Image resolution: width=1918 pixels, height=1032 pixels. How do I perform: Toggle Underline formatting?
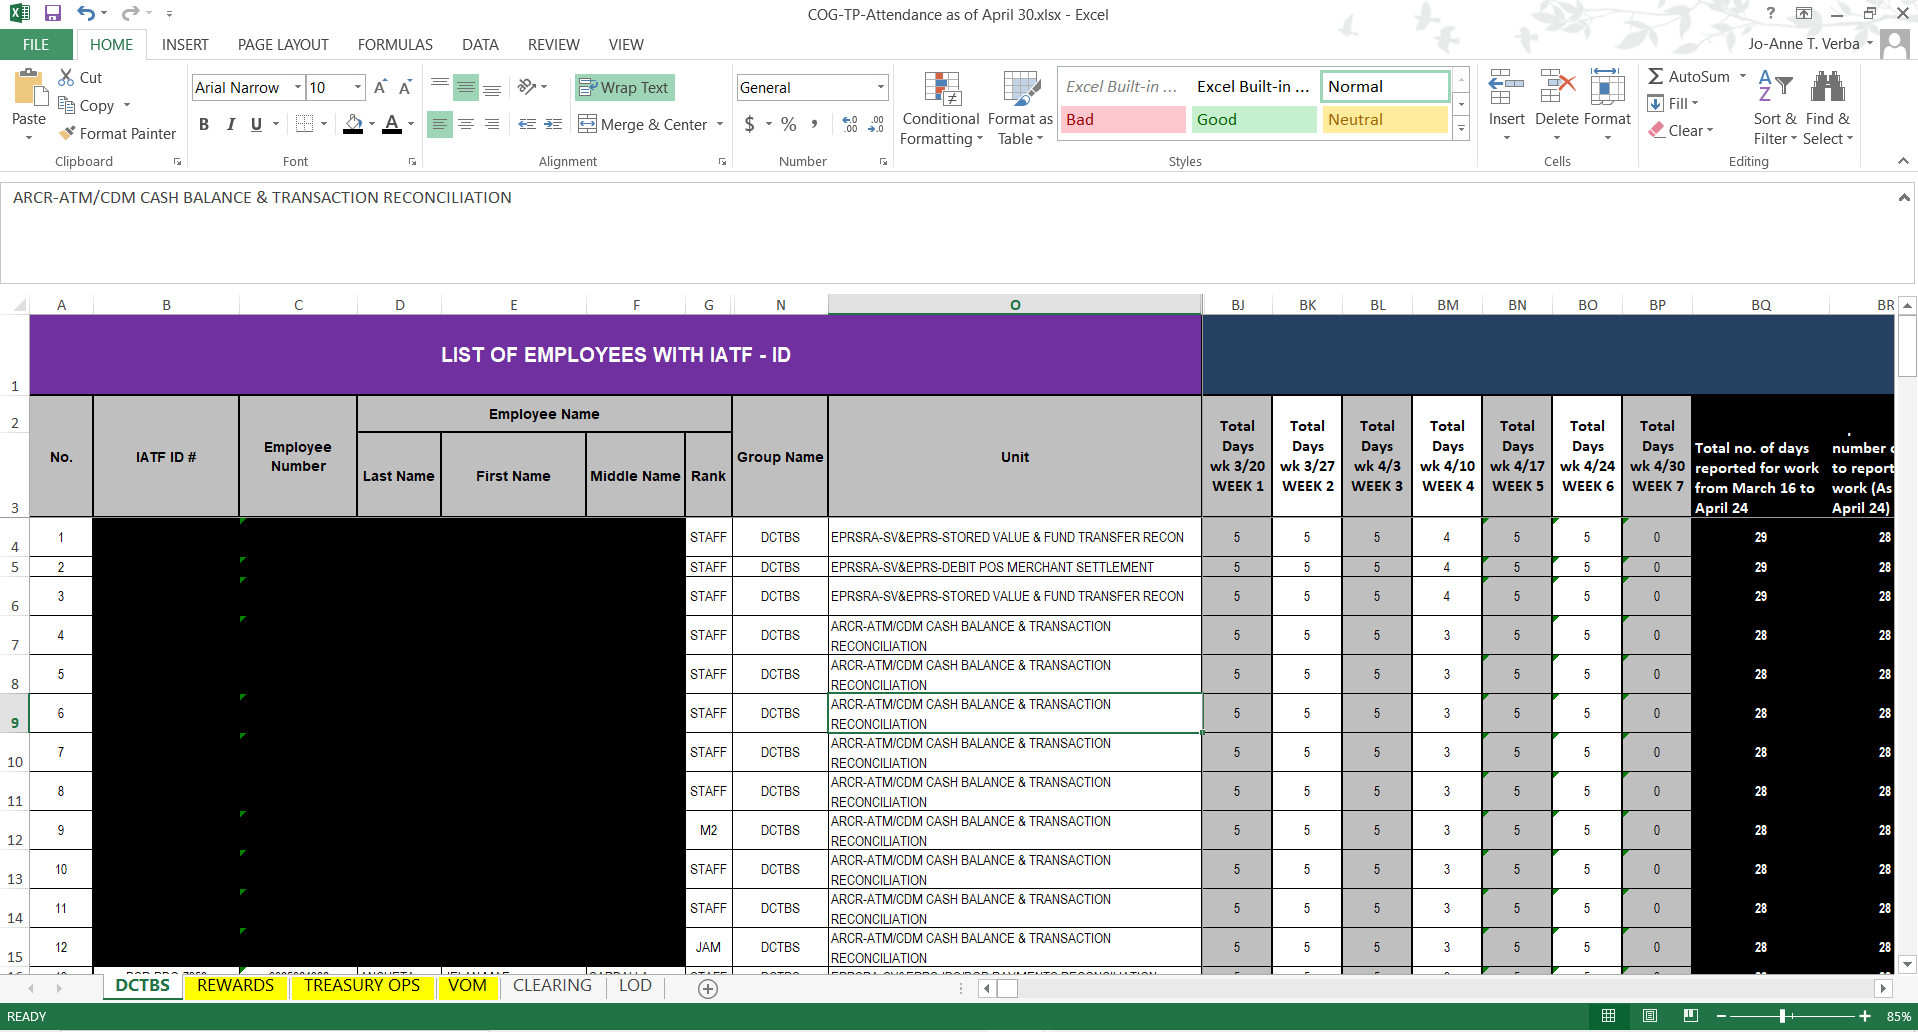[x=257, y=124]
